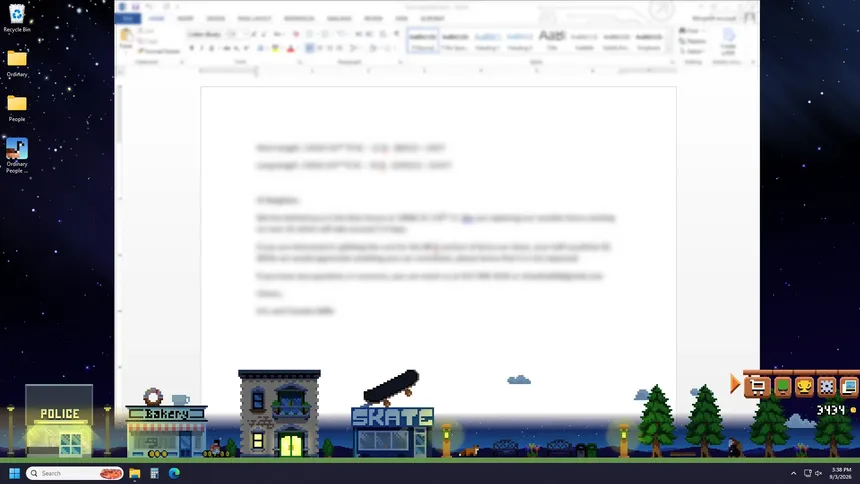Click the Find button in Editing group
This screenshot has height=484, width=860.
[x=691, y=31]
